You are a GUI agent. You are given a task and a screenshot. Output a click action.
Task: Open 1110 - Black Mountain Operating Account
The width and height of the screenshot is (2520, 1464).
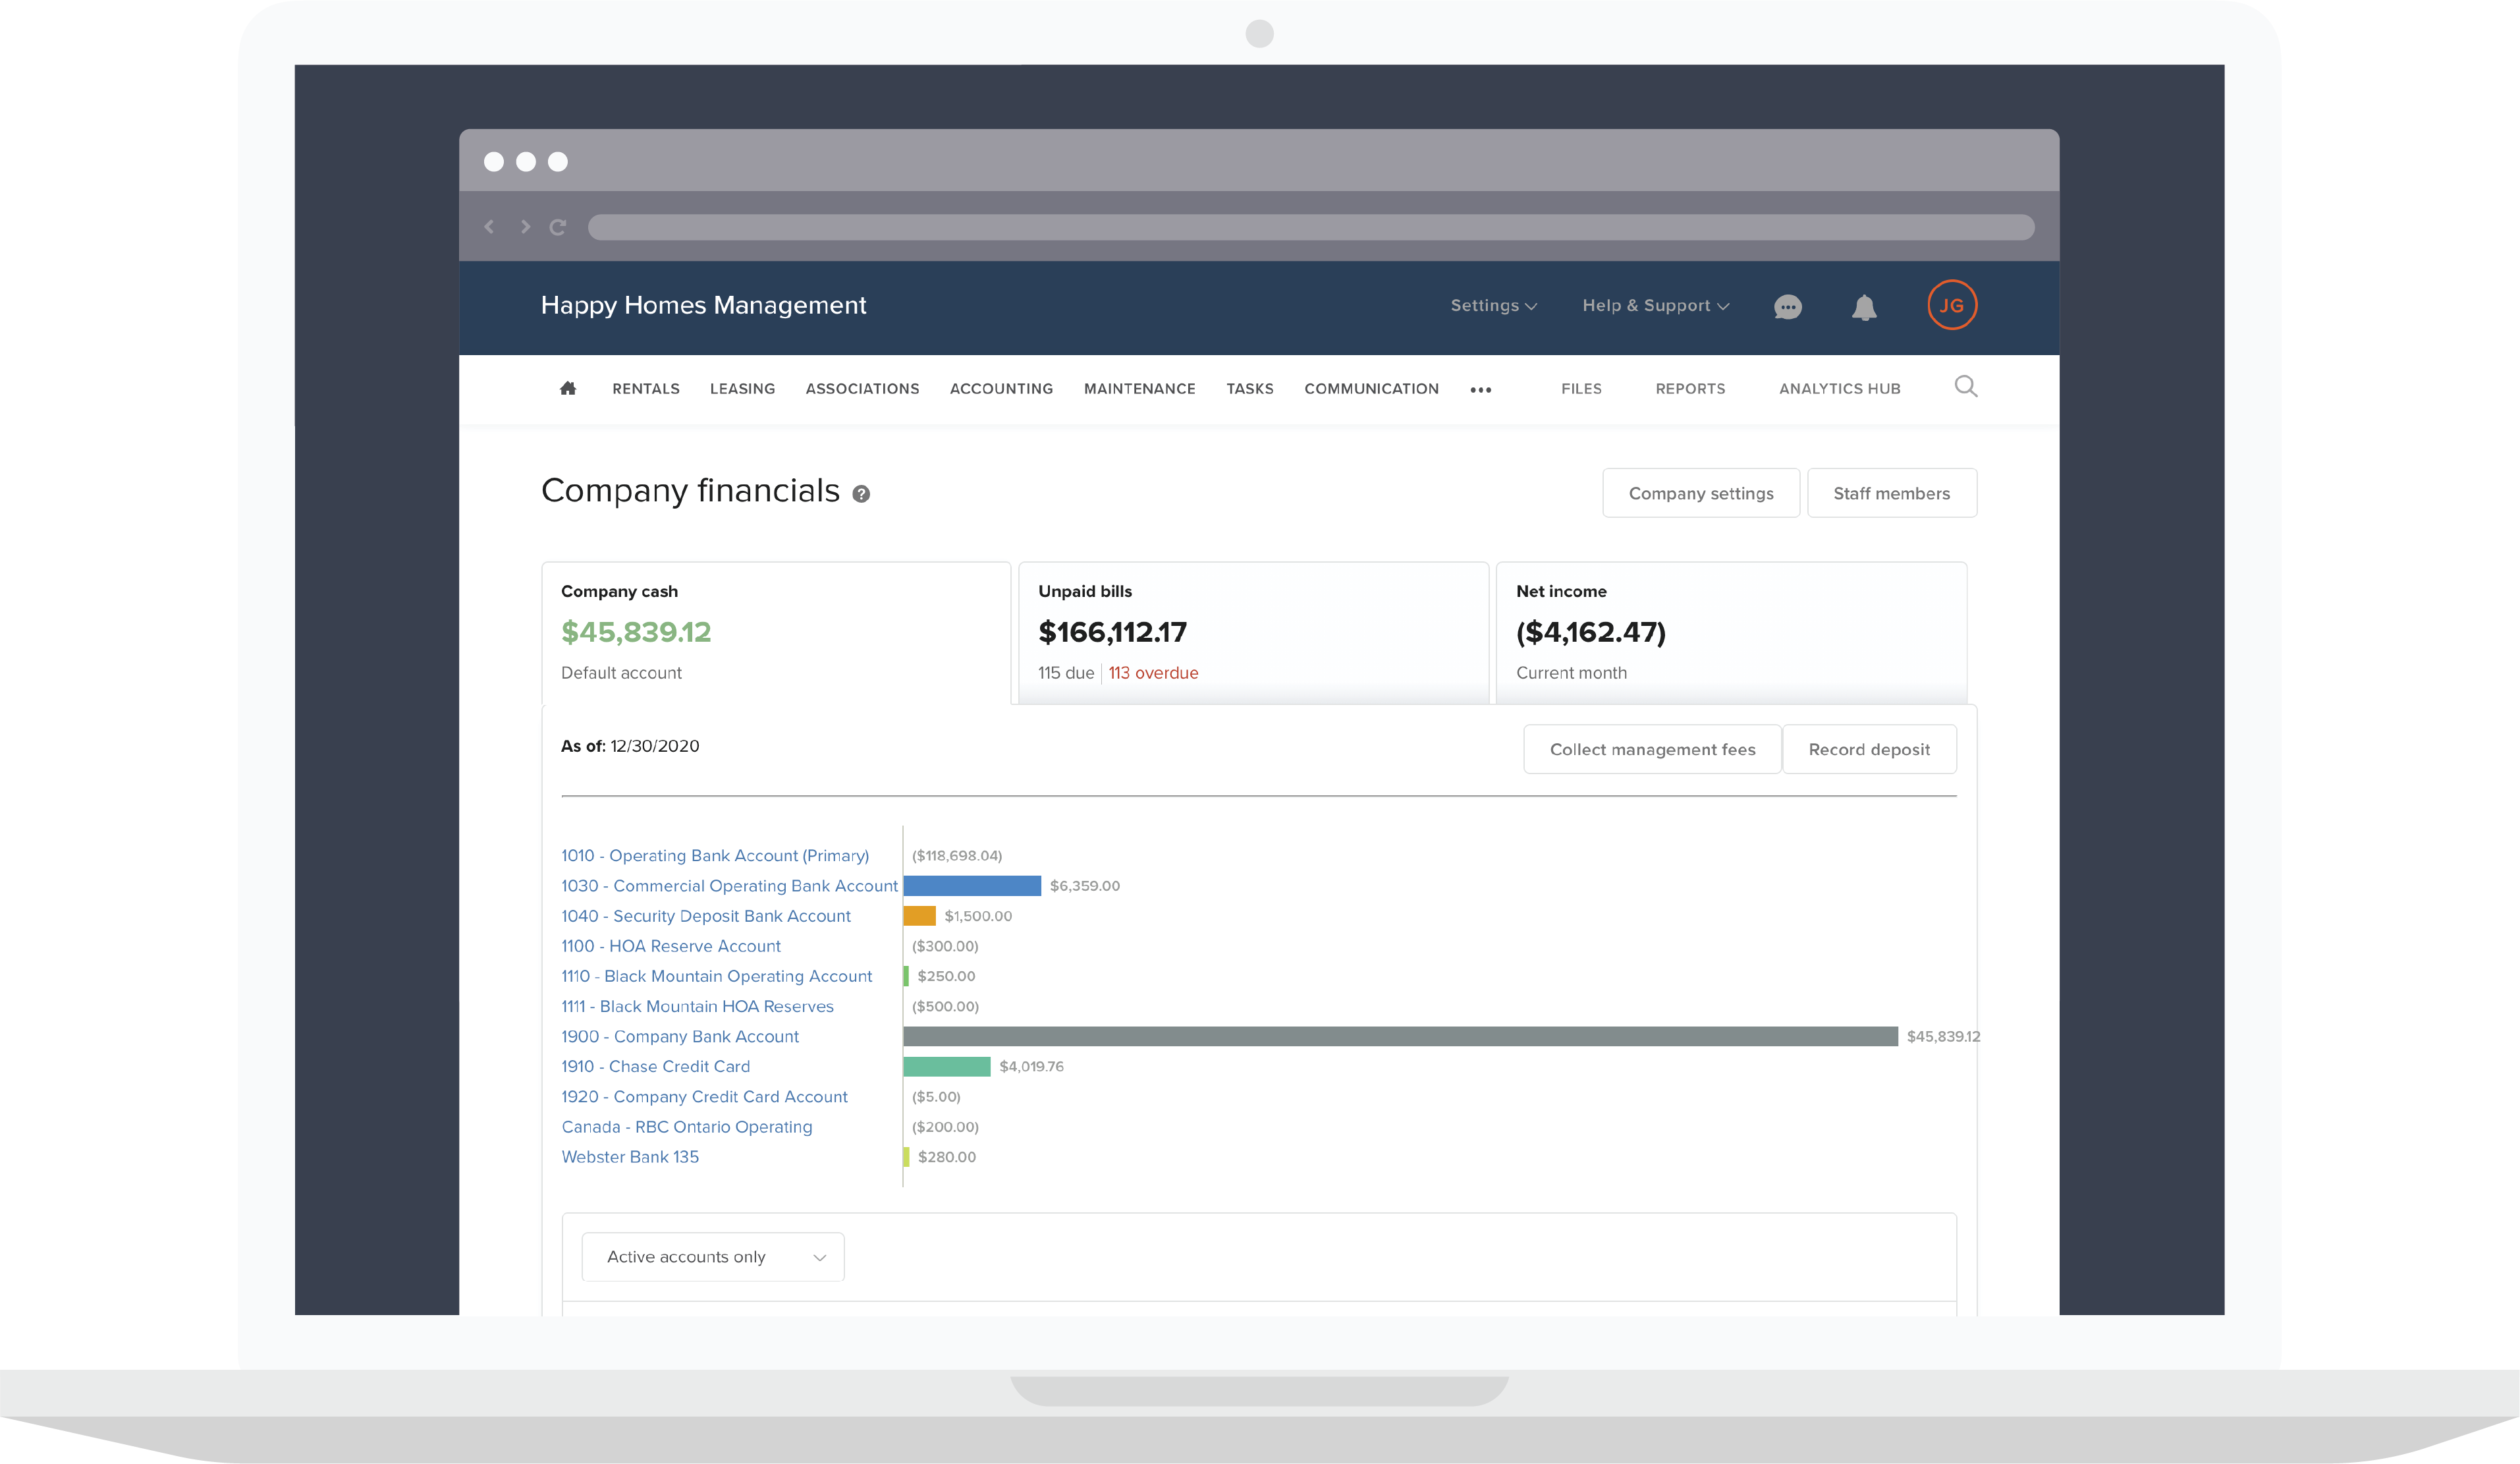point(716,976)
